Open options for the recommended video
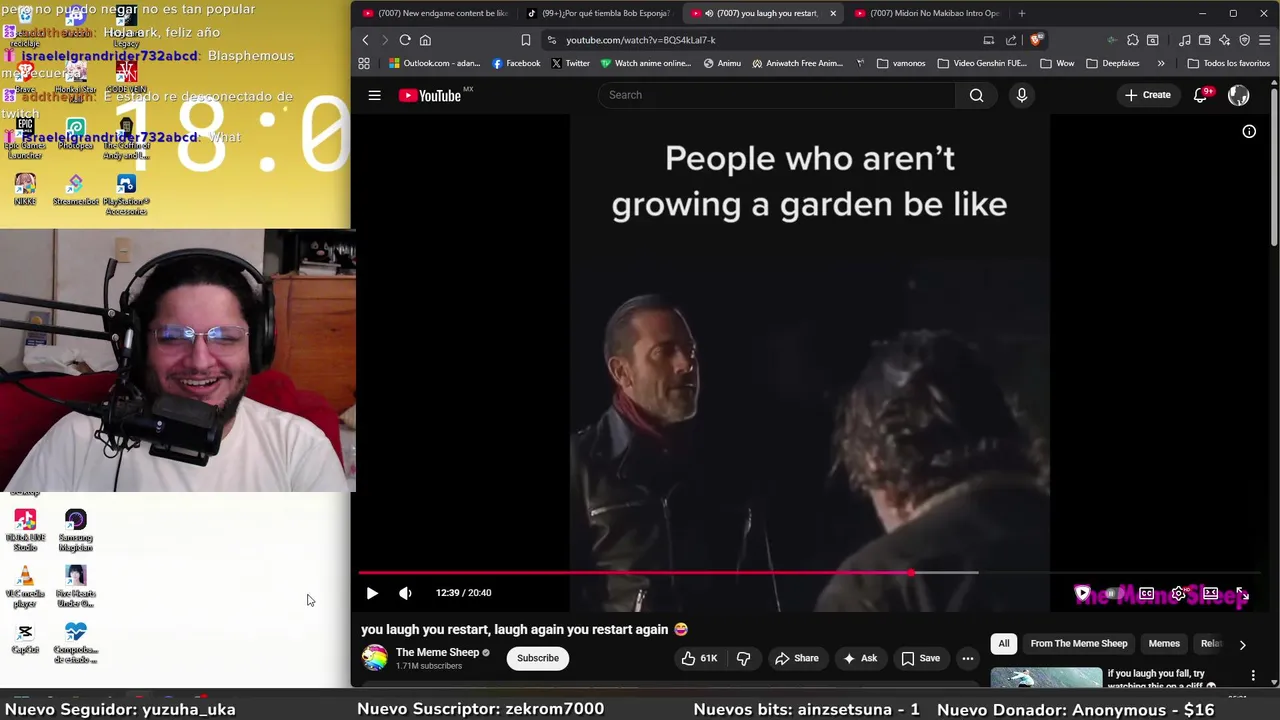 click(x=1253, y=676)
